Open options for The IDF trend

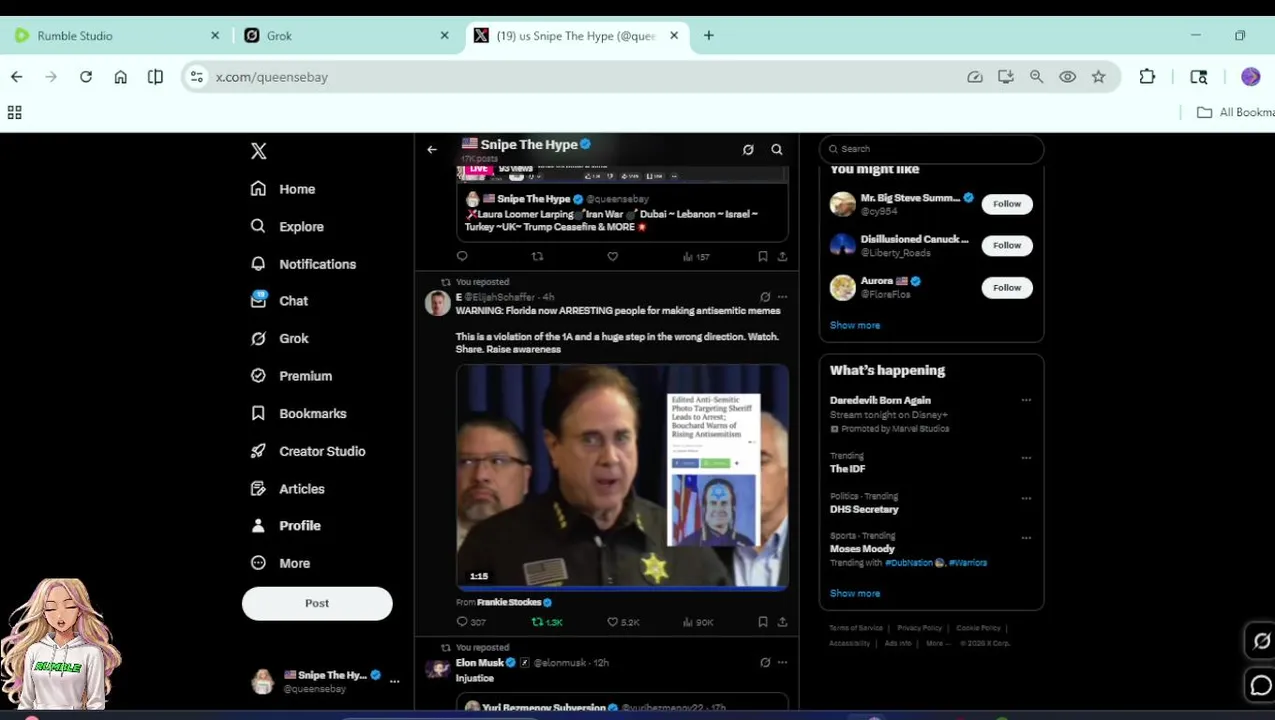[1026, 458]
